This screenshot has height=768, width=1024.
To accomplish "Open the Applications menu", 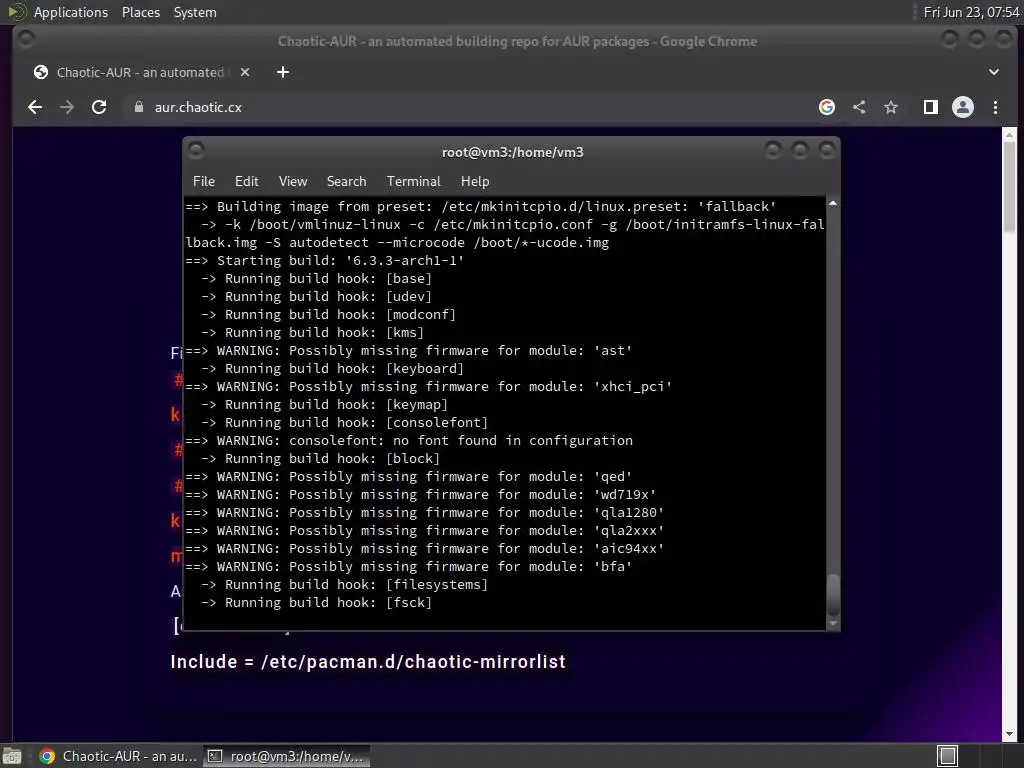I will point(71,12).
